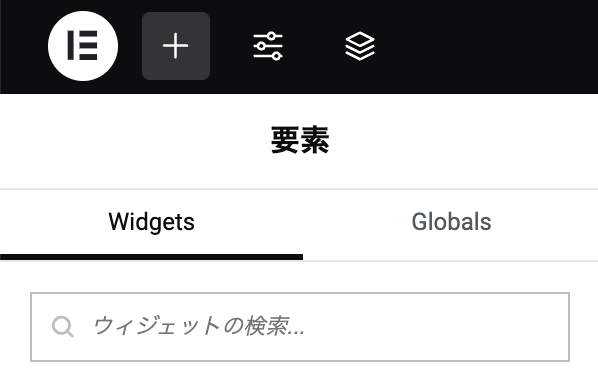Open global widgets via Globals label
The image size is (598, 380).
[451, 222]
